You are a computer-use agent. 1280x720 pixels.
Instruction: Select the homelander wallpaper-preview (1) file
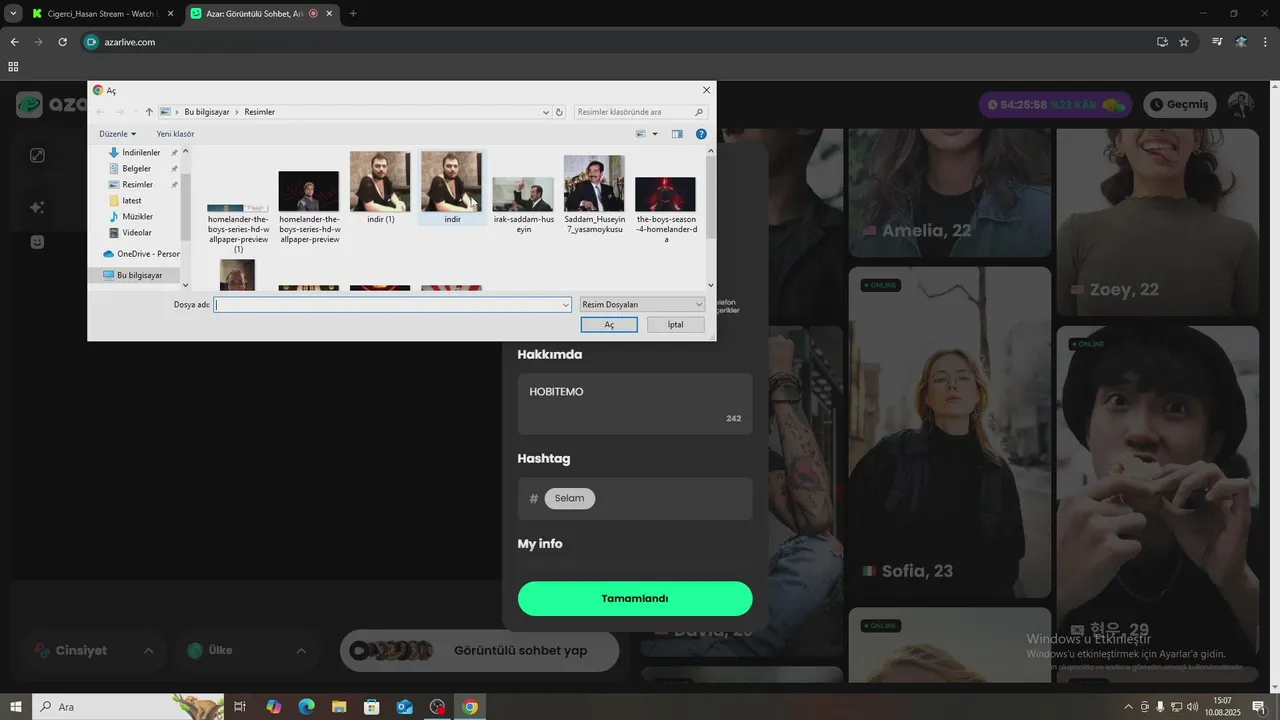point(238,228)
